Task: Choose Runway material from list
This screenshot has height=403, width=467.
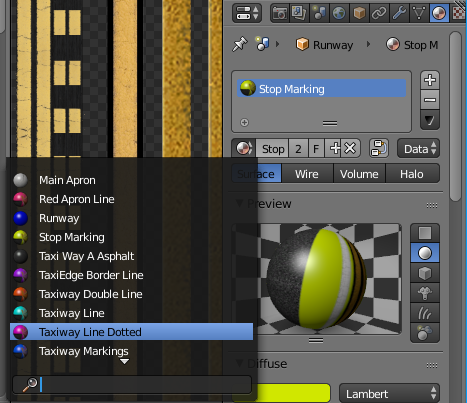Action: pyautogui.click(x=131, y=218)
